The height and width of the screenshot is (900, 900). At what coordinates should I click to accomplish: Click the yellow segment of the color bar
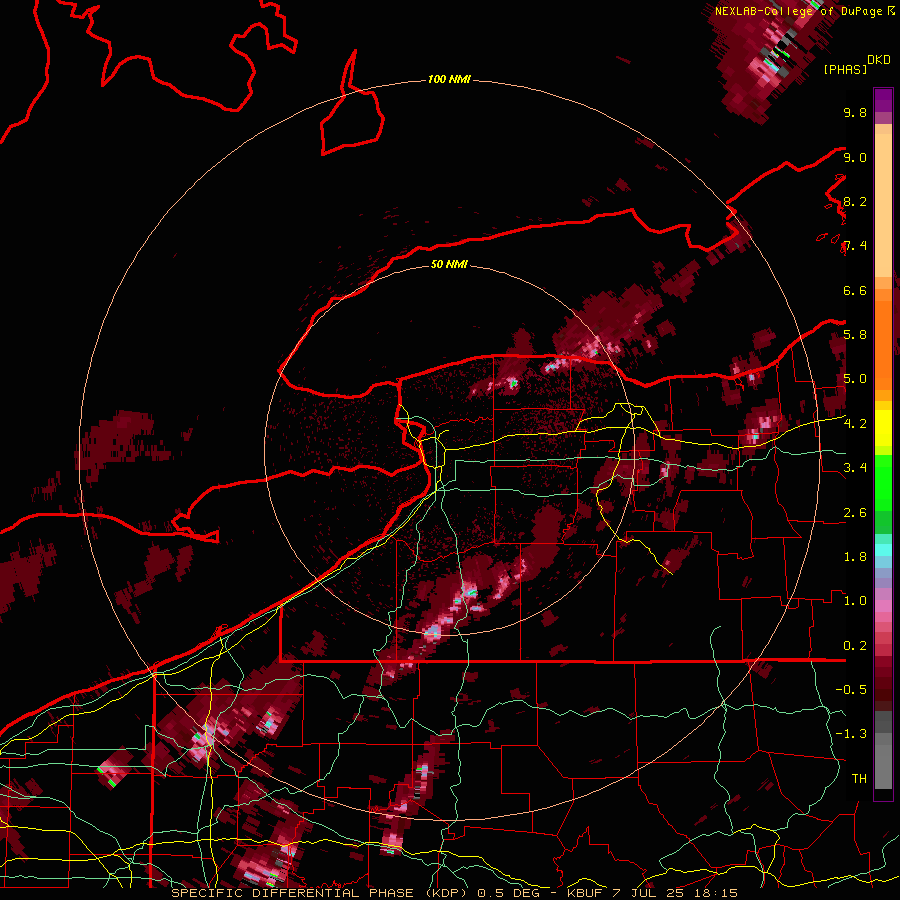[883, 428]
